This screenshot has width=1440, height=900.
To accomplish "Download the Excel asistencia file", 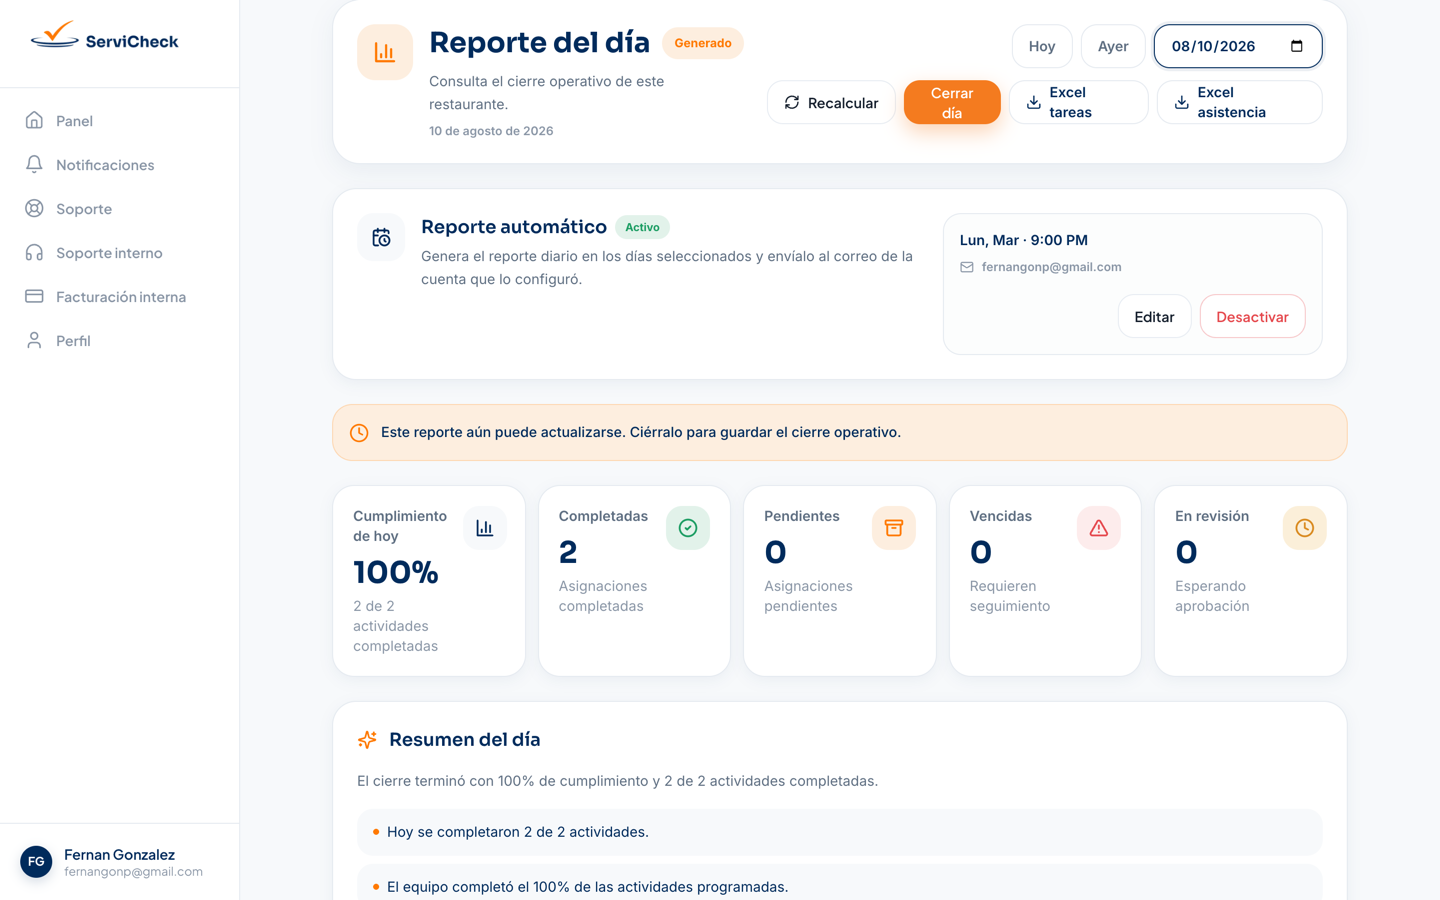I will 1240,103.
